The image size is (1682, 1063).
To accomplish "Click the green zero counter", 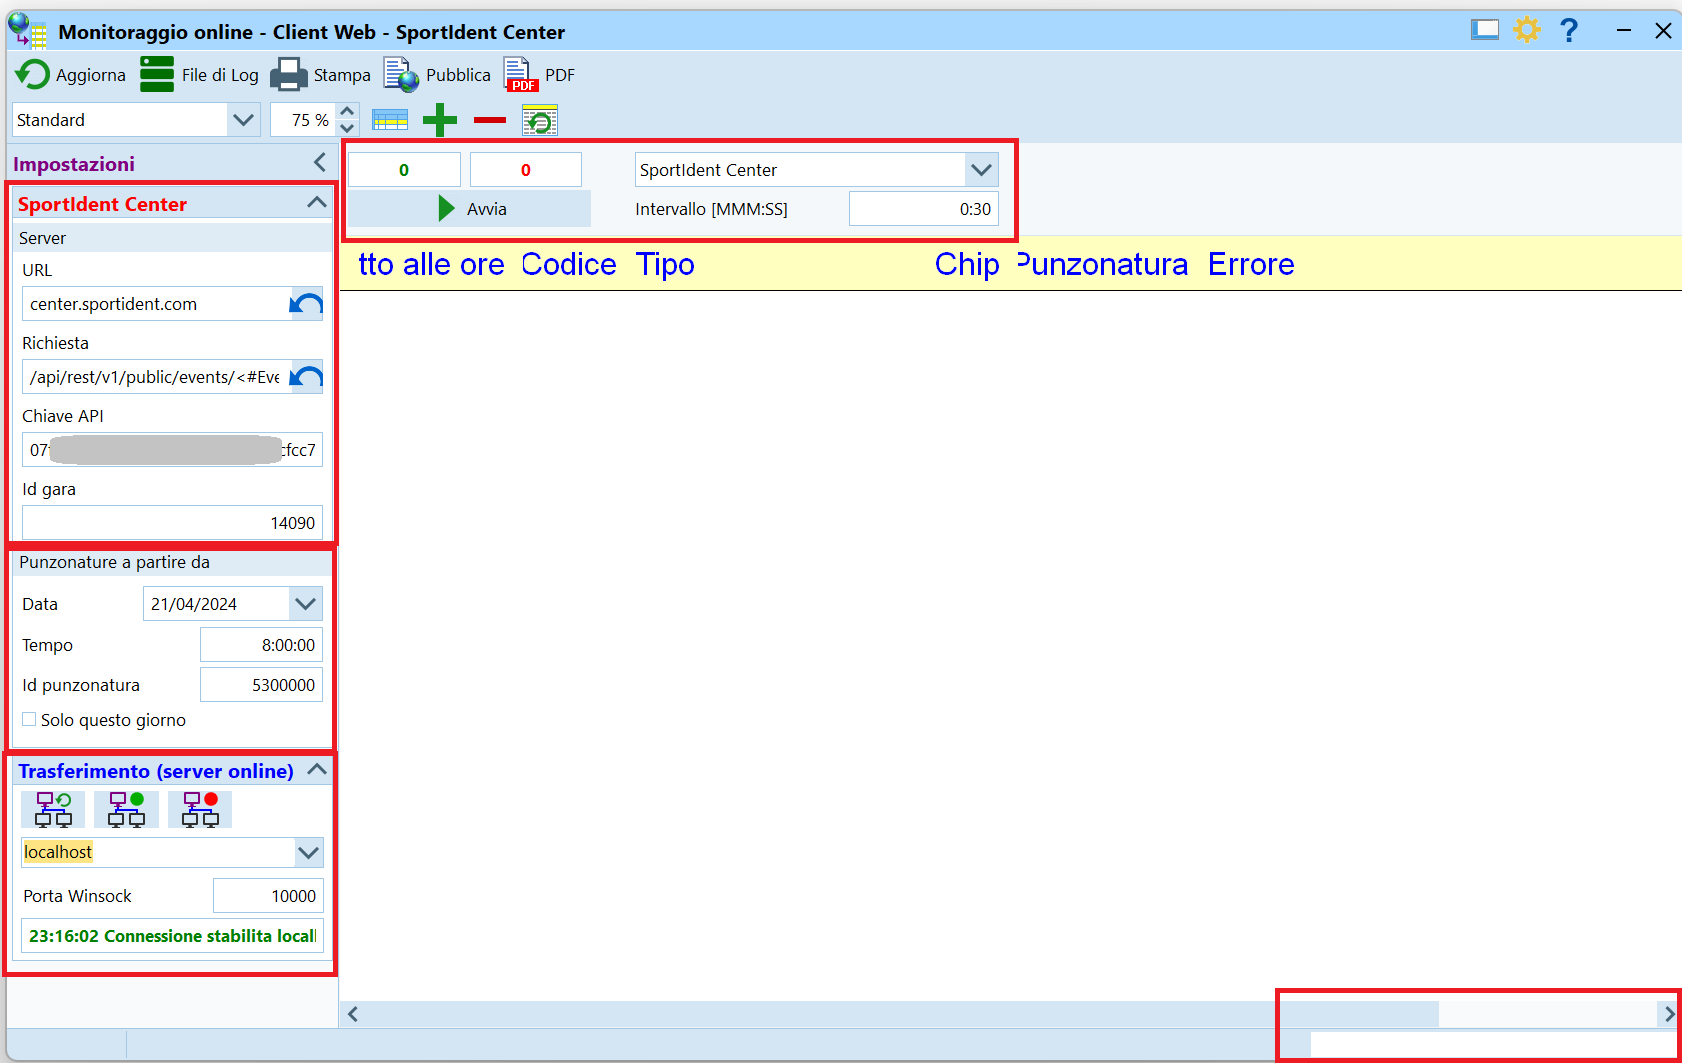I will (404, 170).
